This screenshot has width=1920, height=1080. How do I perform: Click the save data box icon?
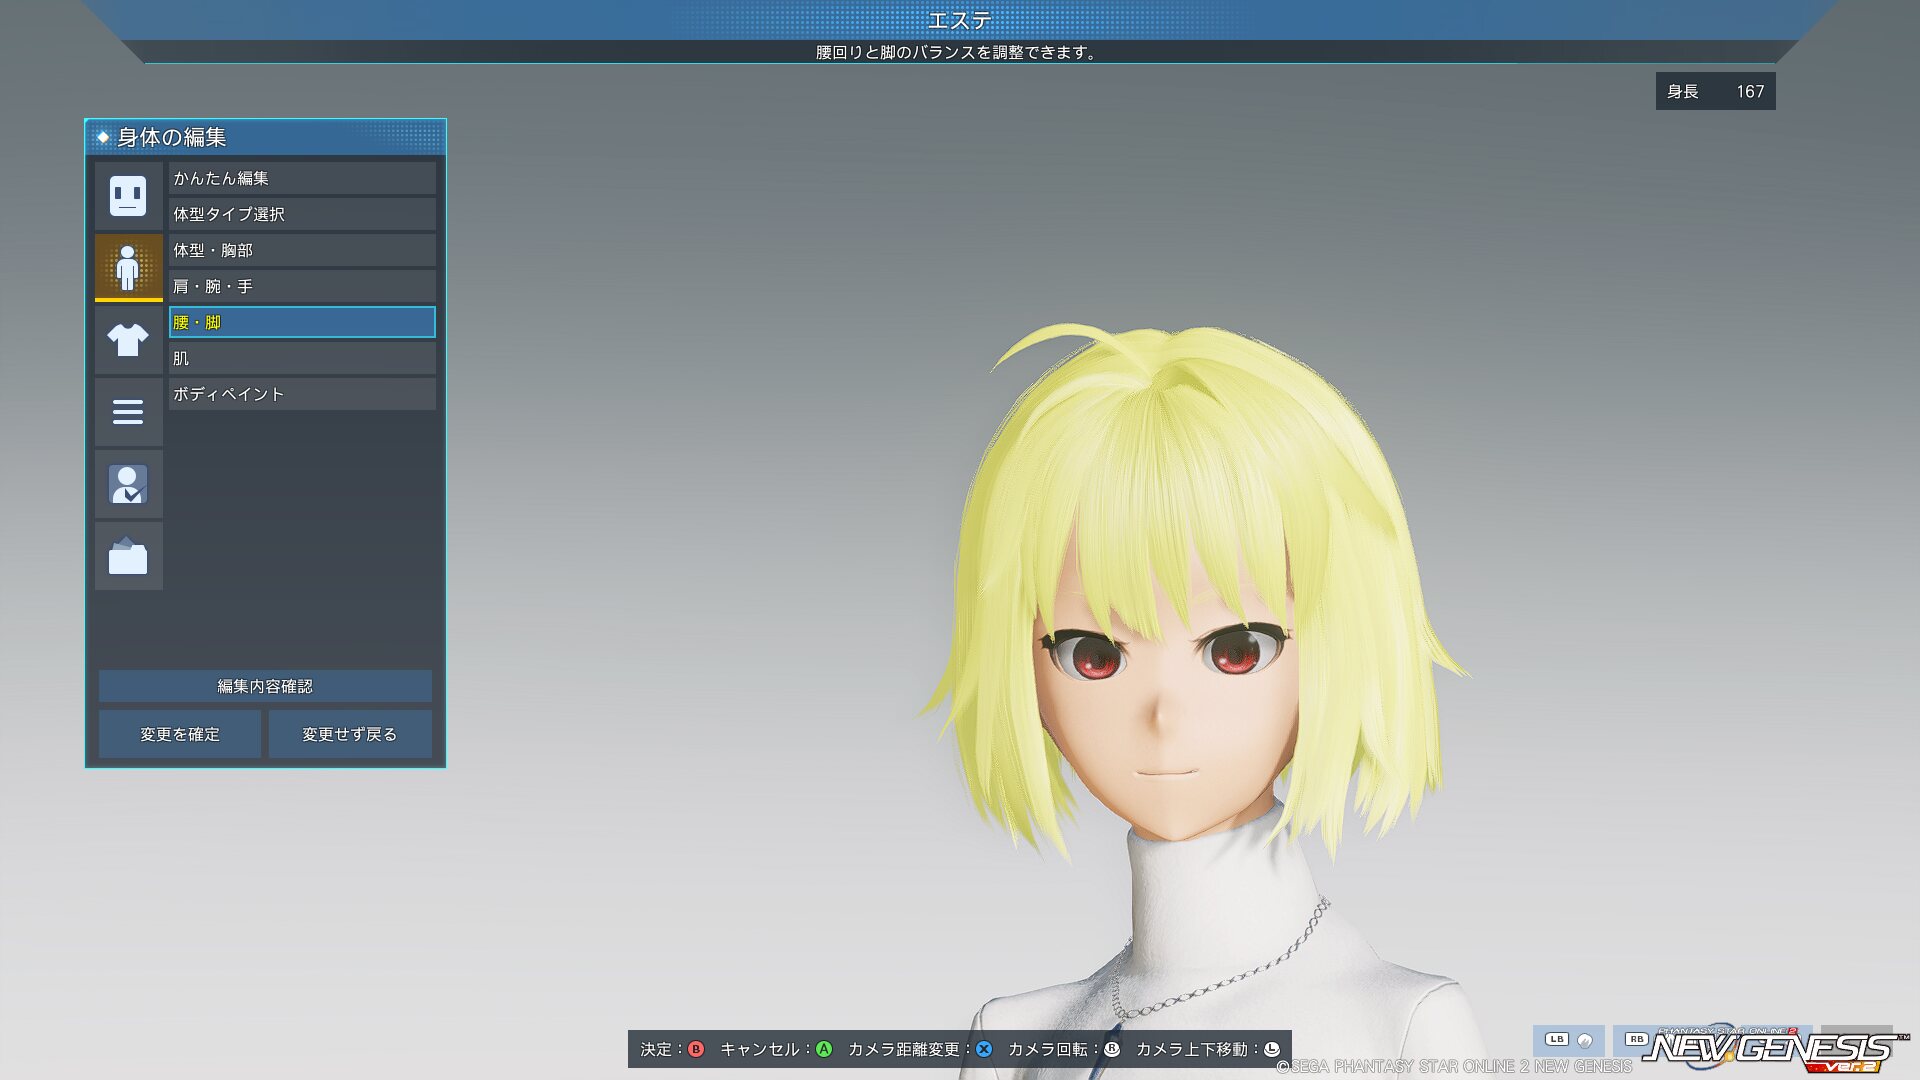click(x=128, y=556)
